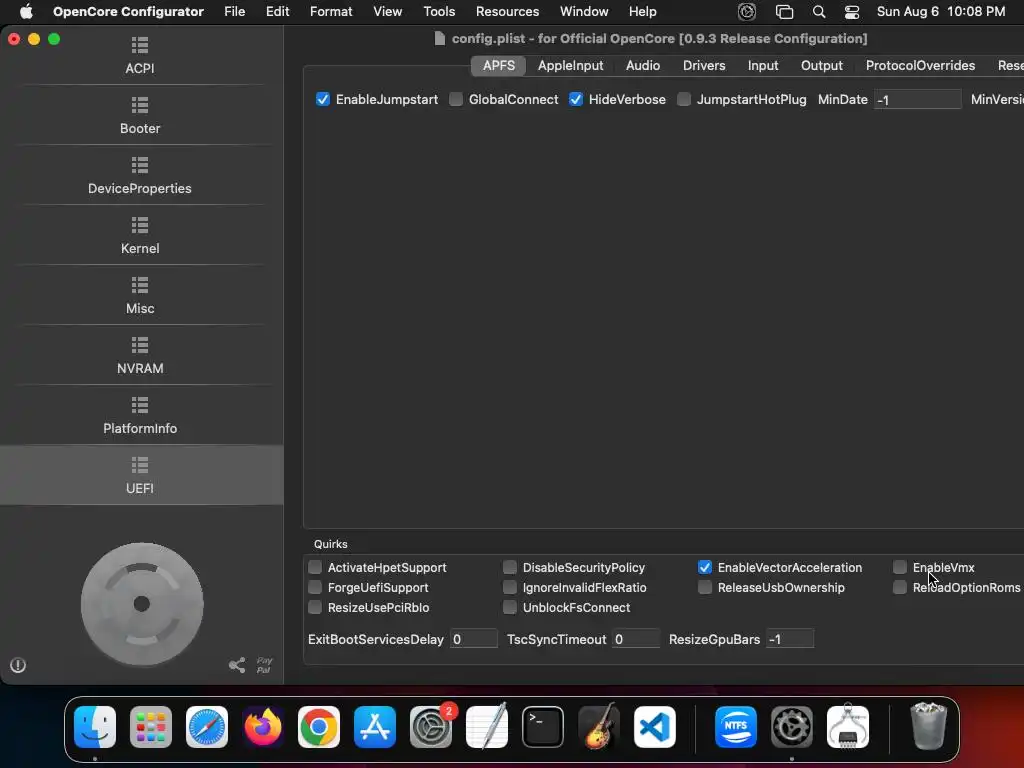Screen dimensions: 1024x768
Task: Open the Misc section
Action: pos(140,296)
